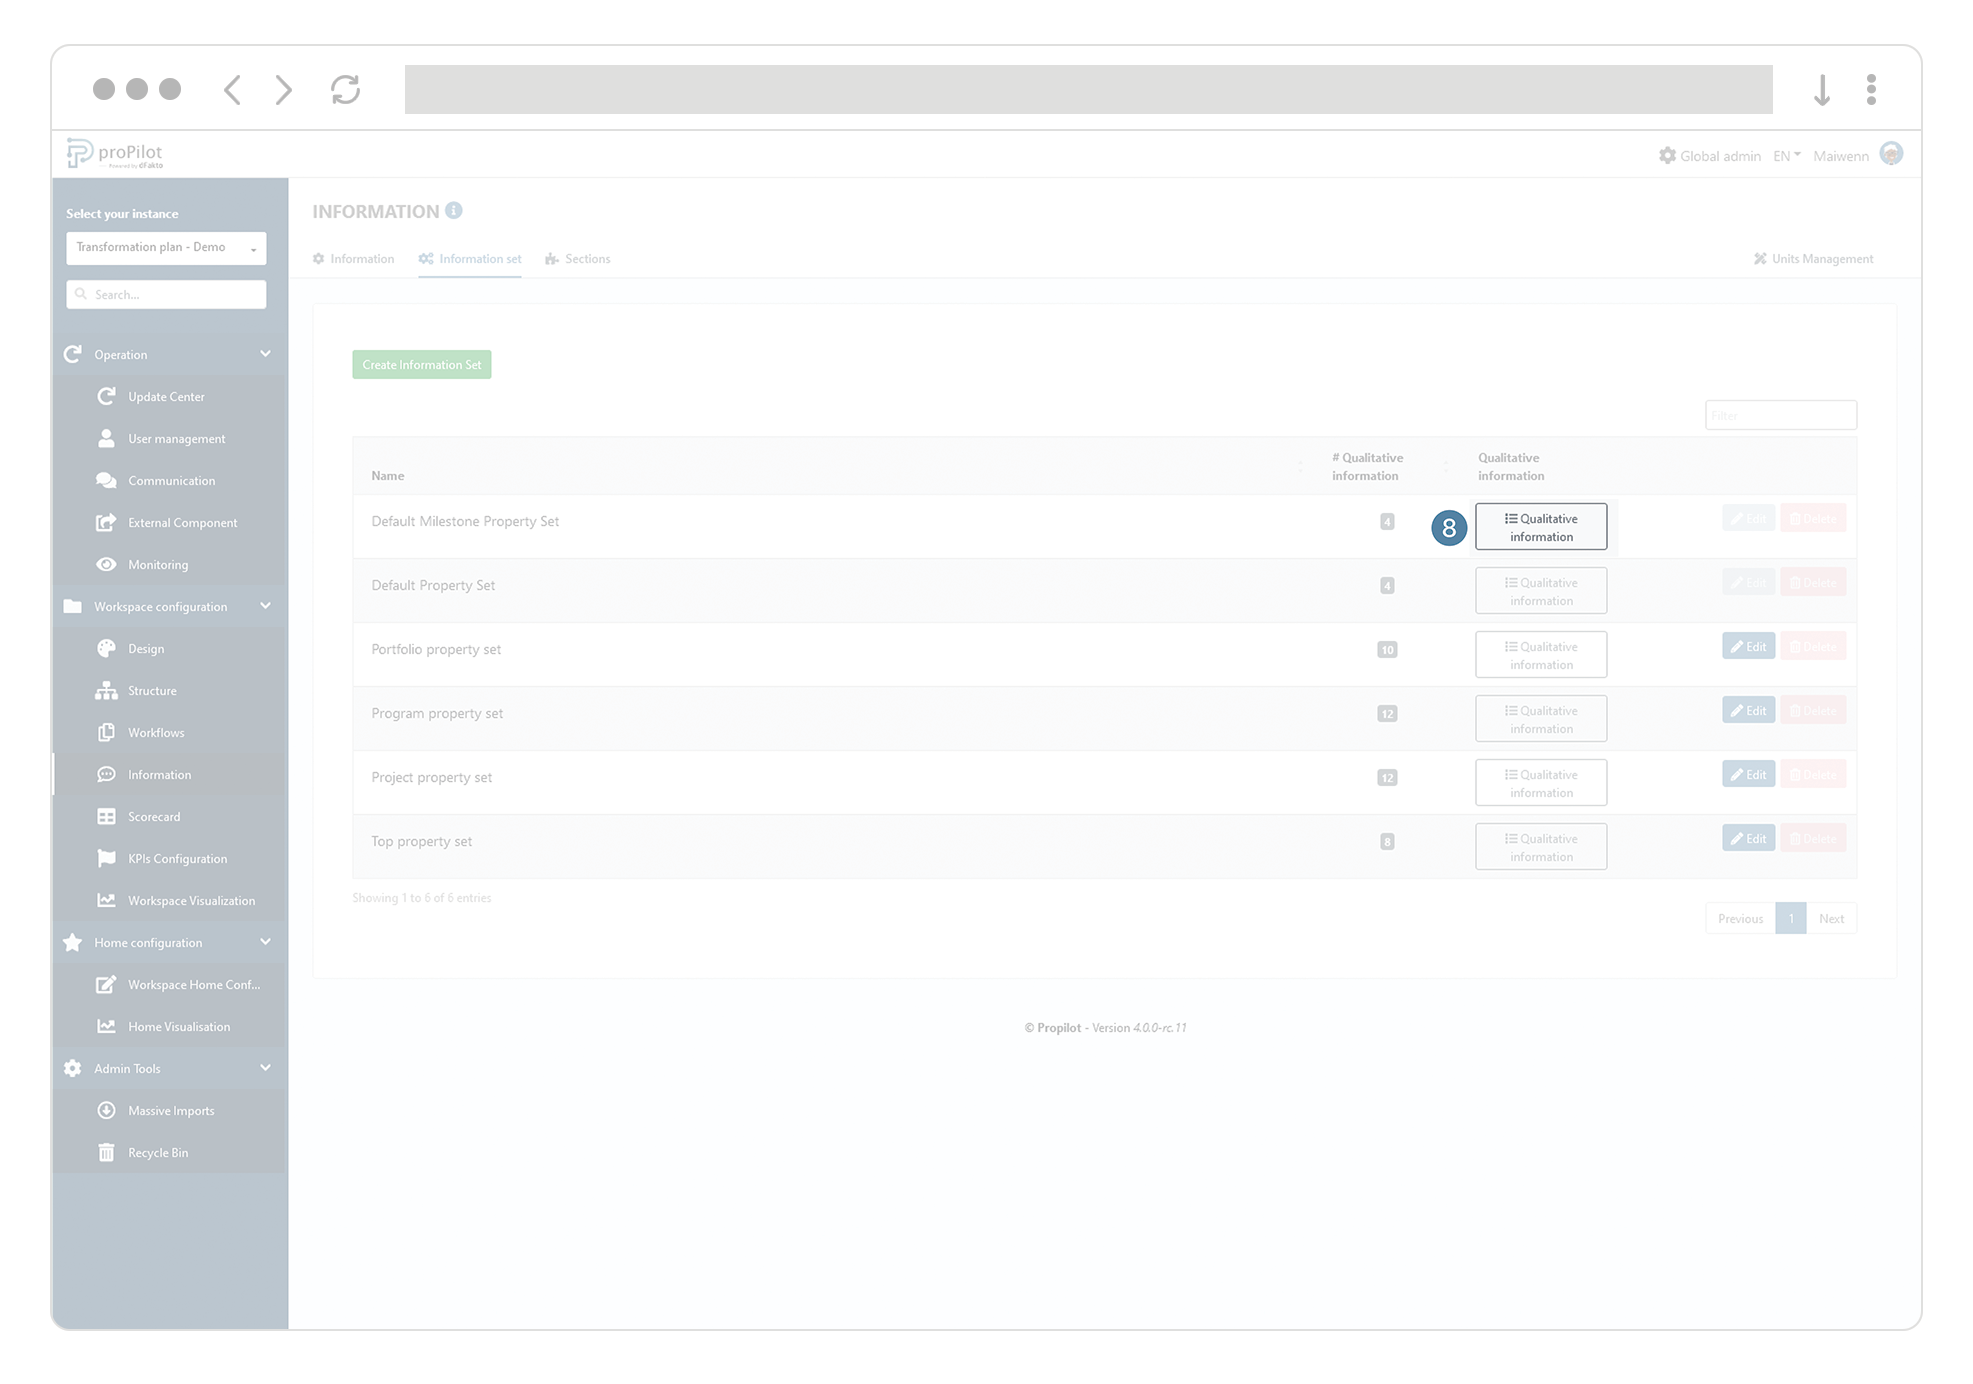Open Qualitative information for Default Milestone set
The image size is (1973, 1384).
(x=1540, y=527)
